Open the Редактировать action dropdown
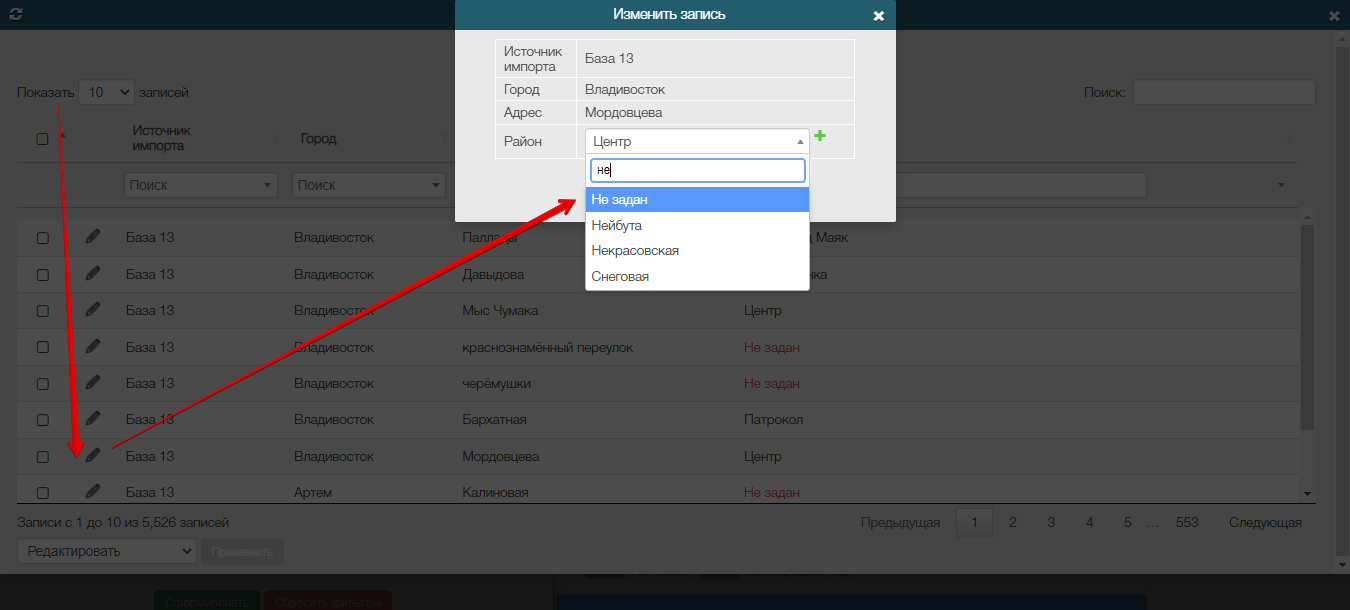The width and height of the screenshot is (1350, 610). pos(107,551)
